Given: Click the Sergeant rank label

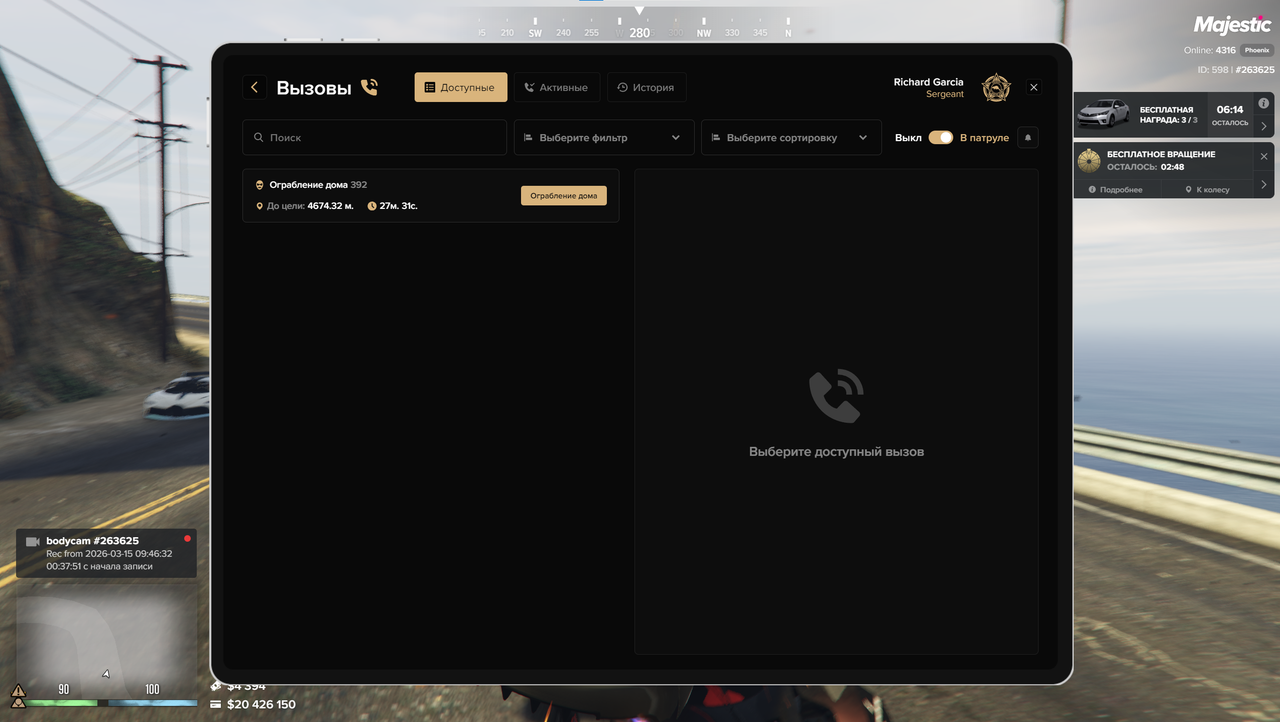Looking at the screenshot, I should [x=945, y=94].
